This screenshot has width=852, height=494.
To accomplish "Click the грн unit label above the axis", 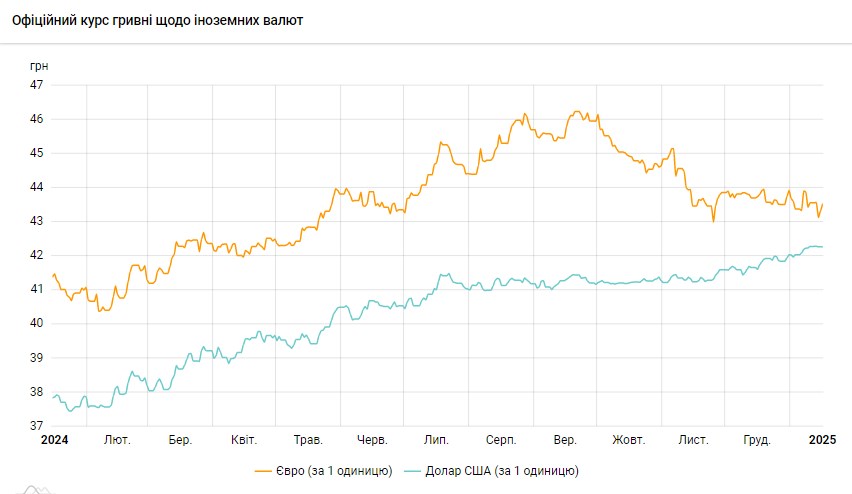I will [38, 66].
